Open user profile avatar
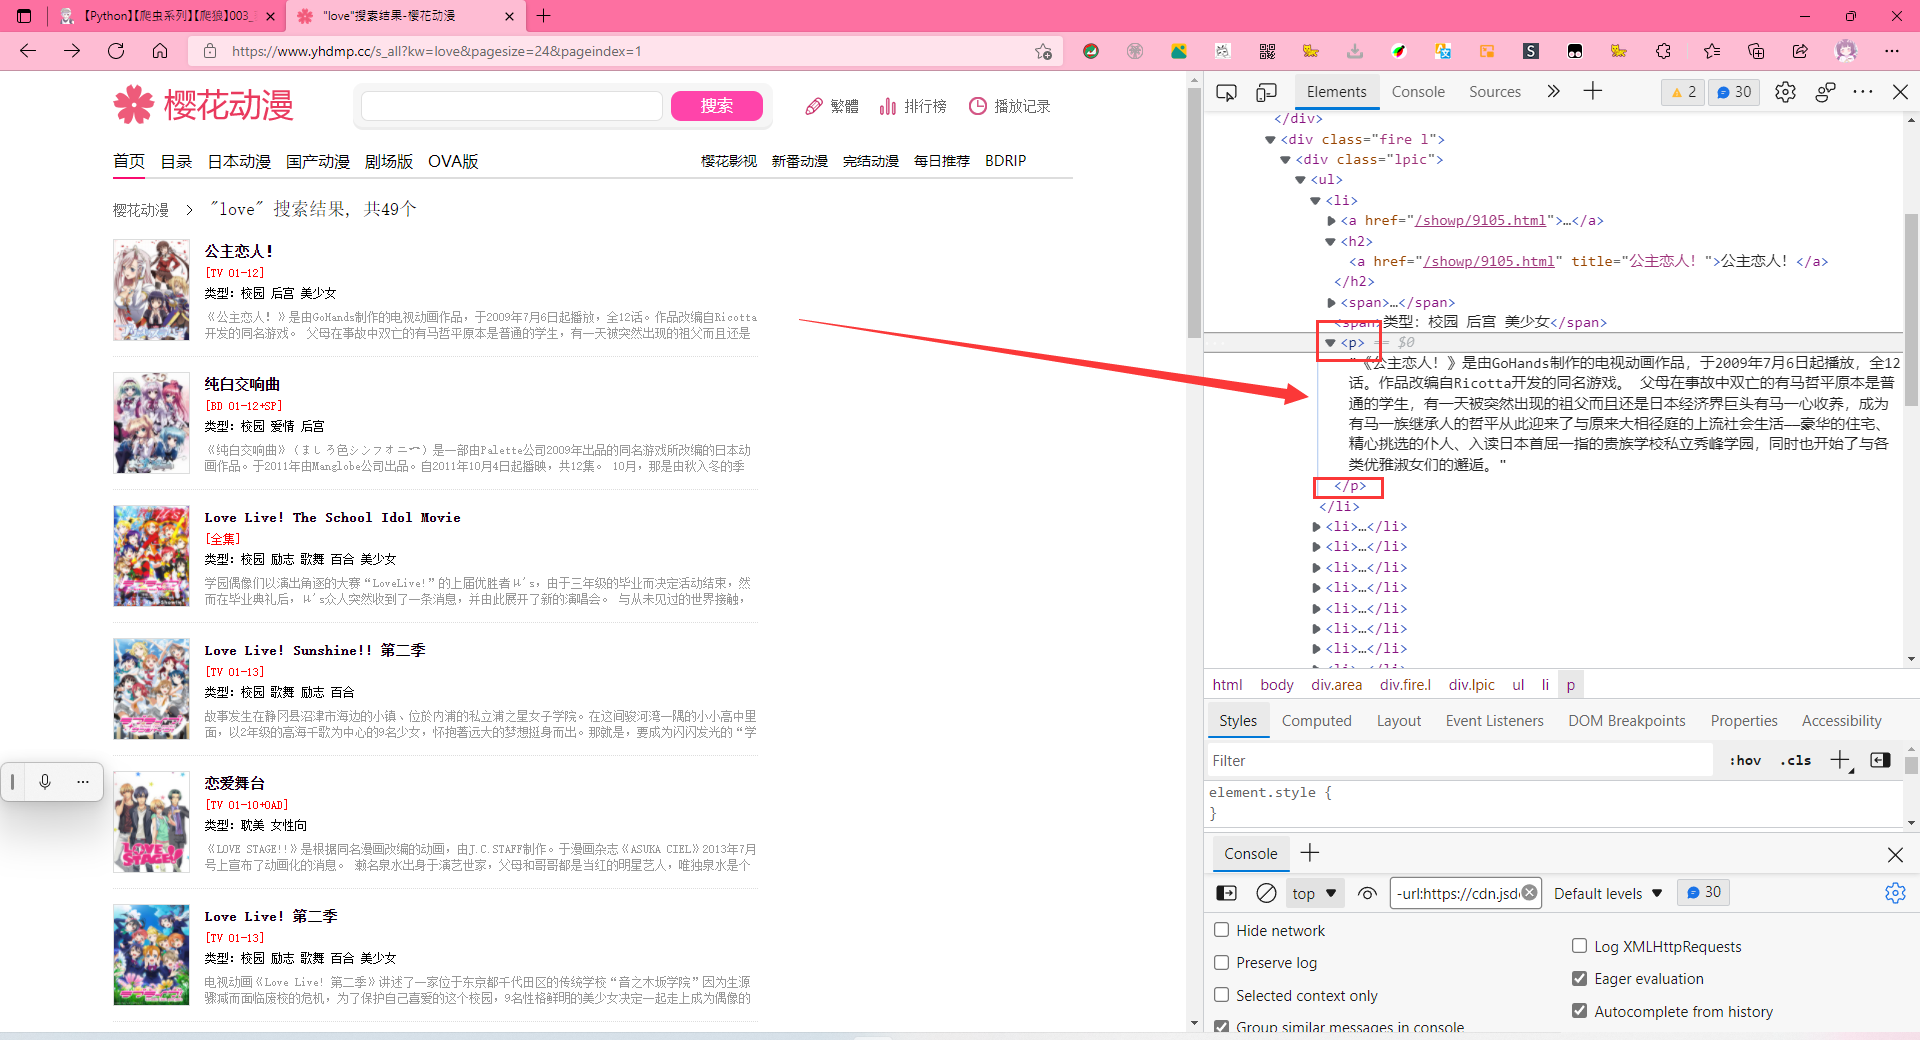Image resolution: width=1920 pixels, height=1040 pixels. 1846,51
